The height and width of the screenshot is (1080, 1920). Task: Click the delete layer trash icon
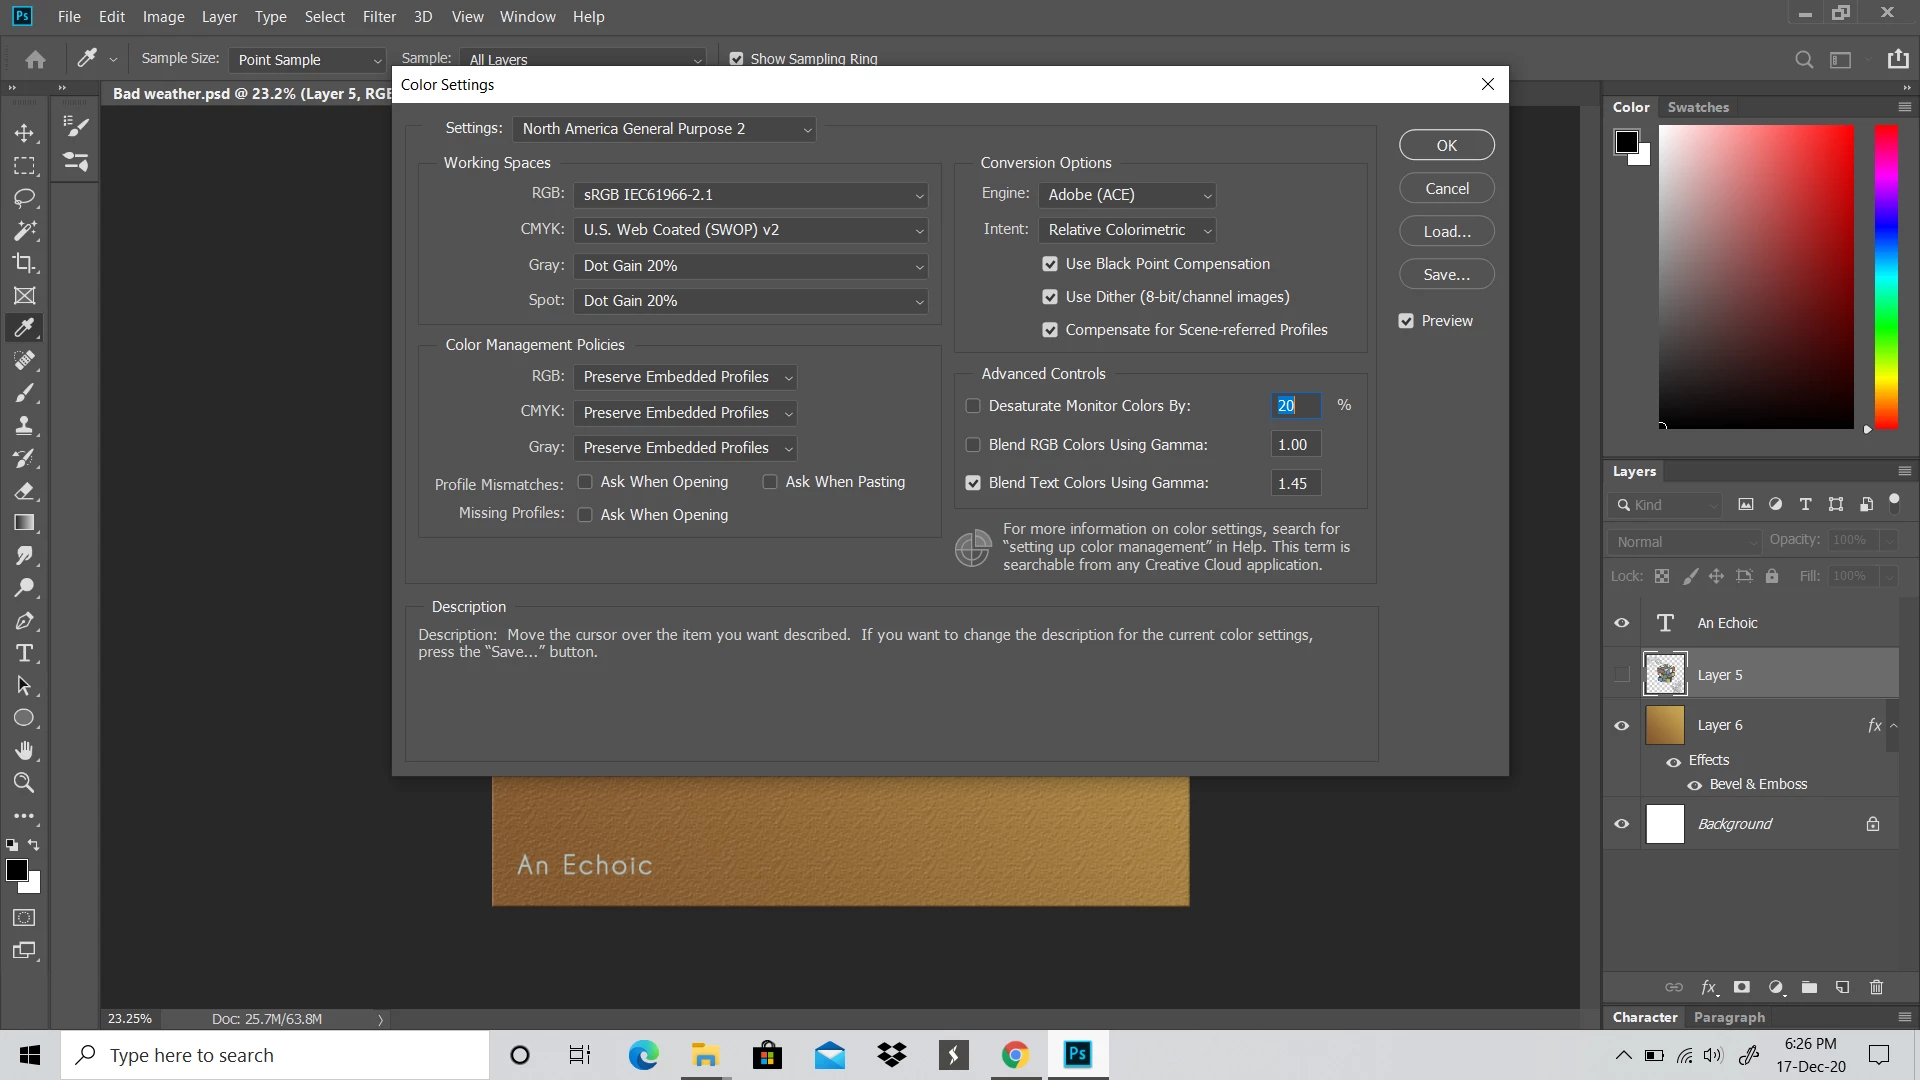[1876, 987]
